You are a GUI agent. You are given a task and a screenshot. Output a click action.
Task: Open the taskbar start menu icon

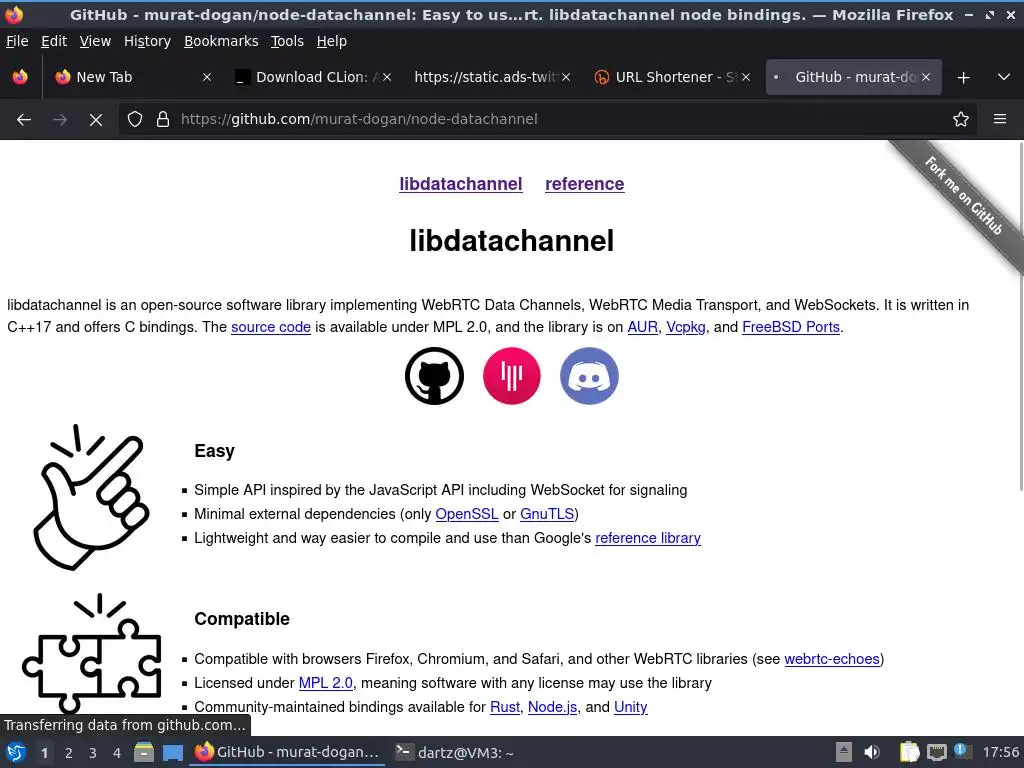click(16, 753)
